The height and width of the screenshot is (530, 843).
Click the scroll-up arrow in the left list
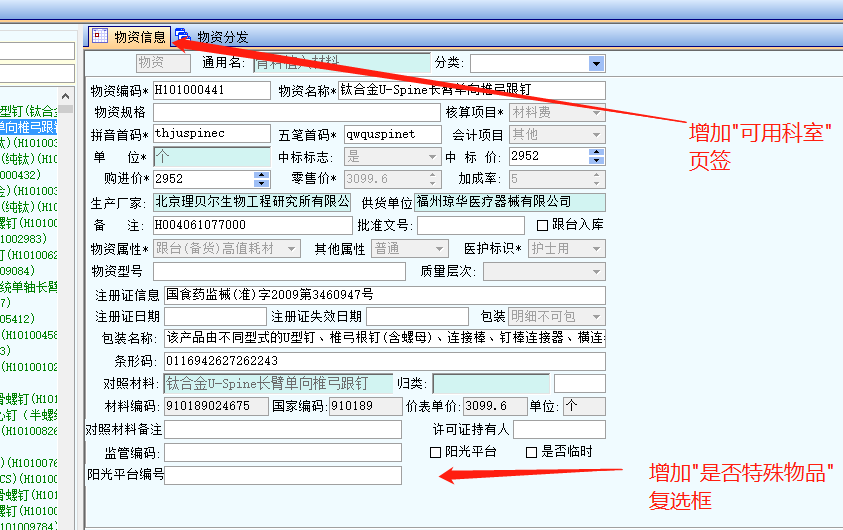coord(66,96)
